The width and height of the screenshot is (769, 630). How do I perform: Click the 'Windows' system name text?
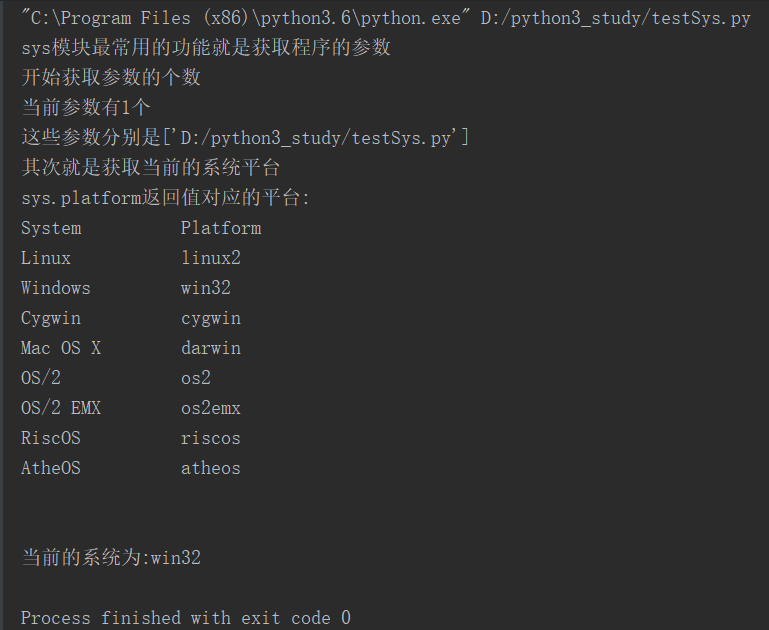[56, 288]
